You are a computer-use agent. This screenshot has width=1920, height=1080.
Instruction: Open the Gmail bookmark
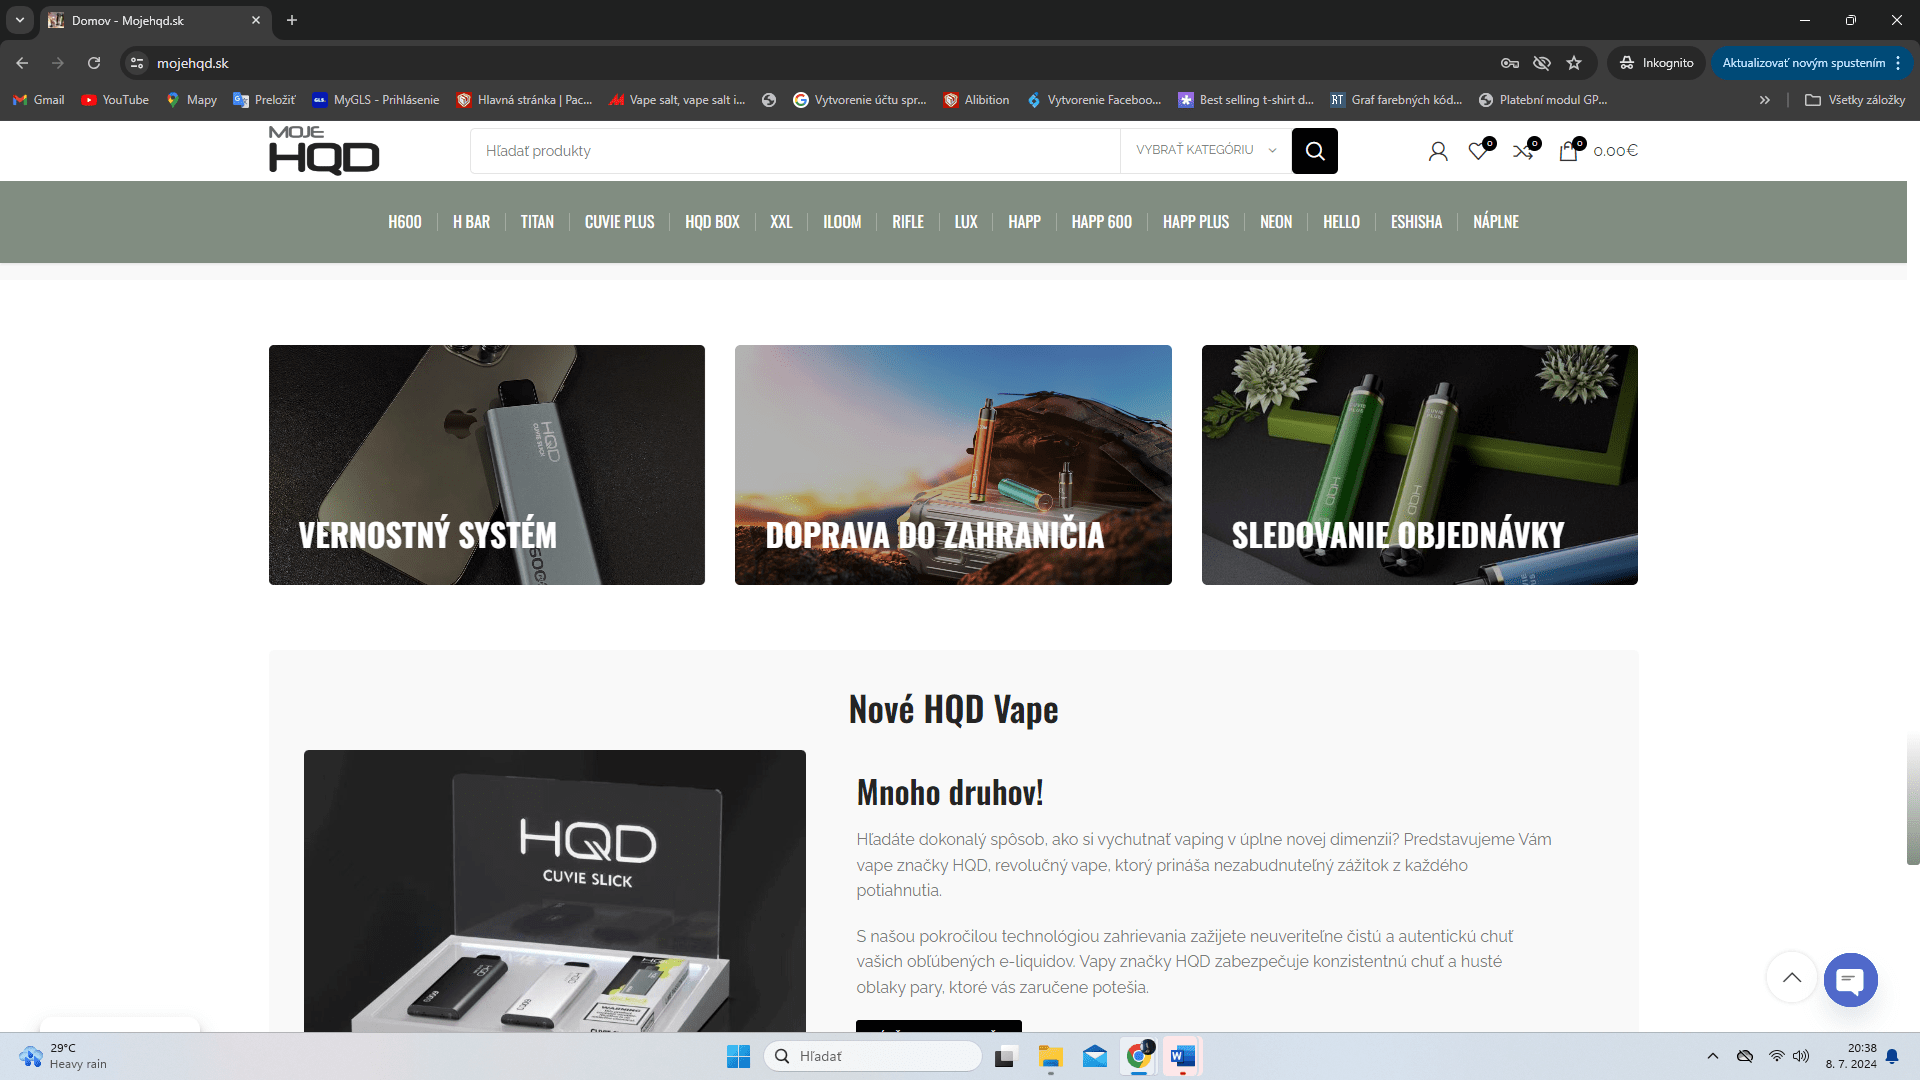39,100
